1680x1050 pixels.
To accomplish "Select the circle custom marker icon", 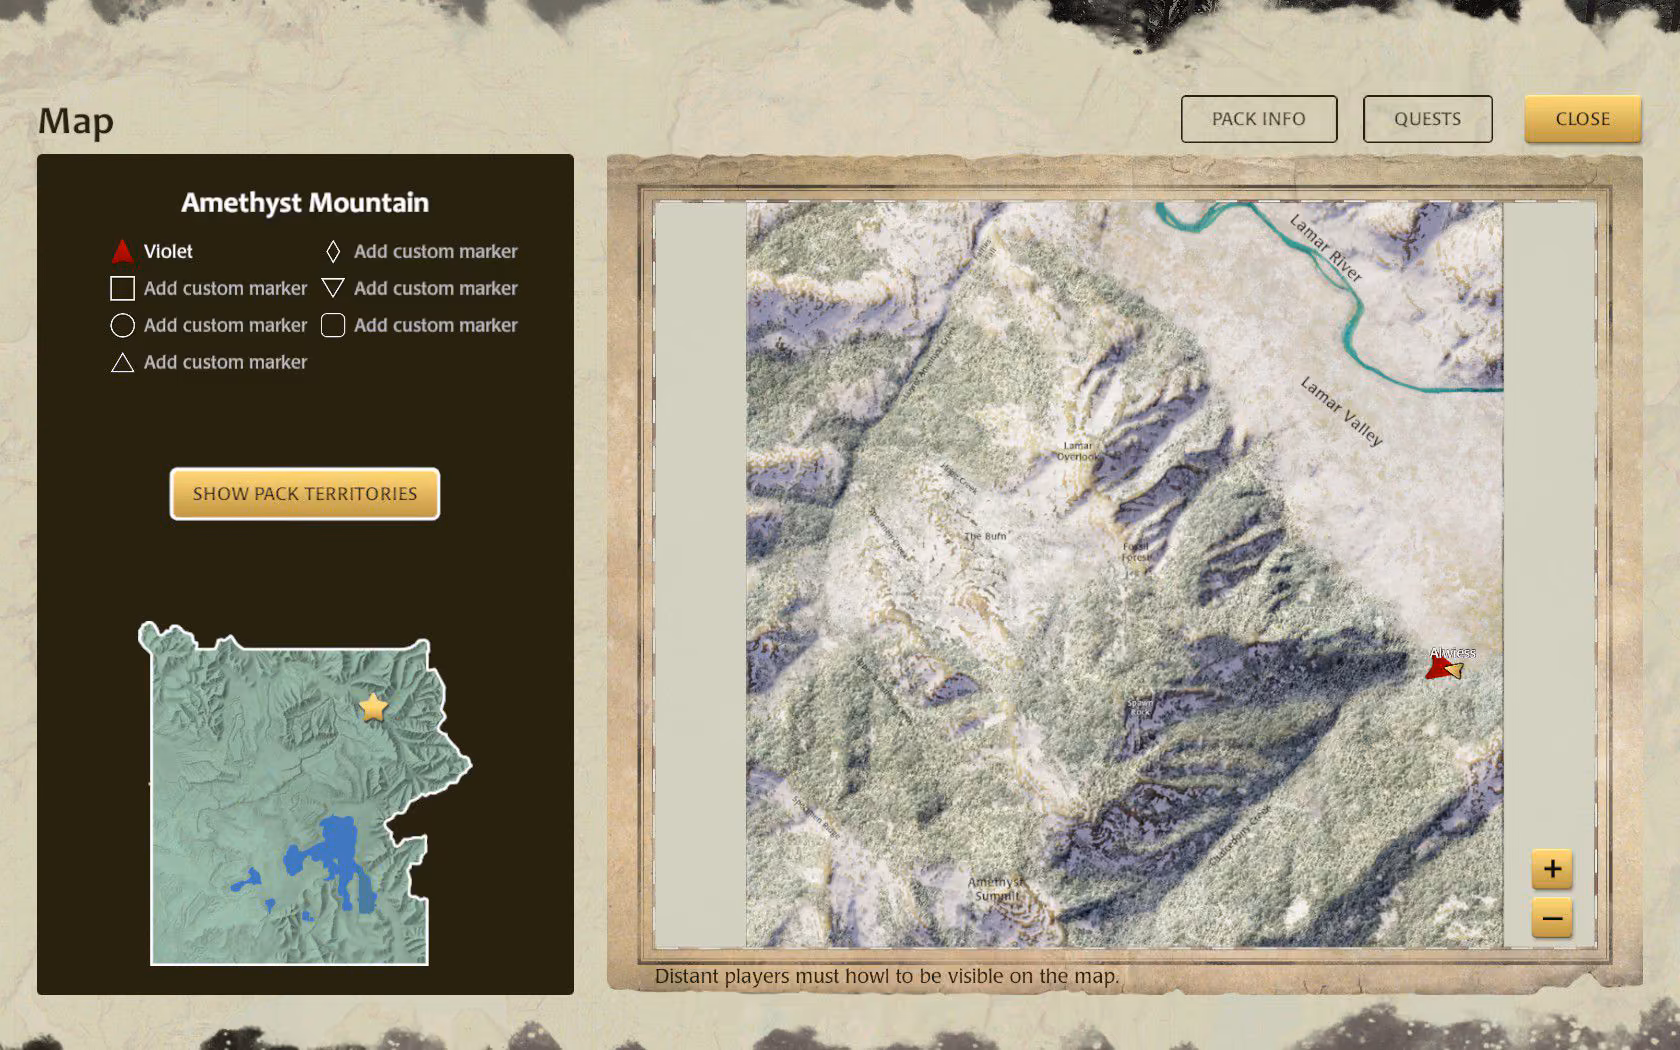I will tap(122, 325).
